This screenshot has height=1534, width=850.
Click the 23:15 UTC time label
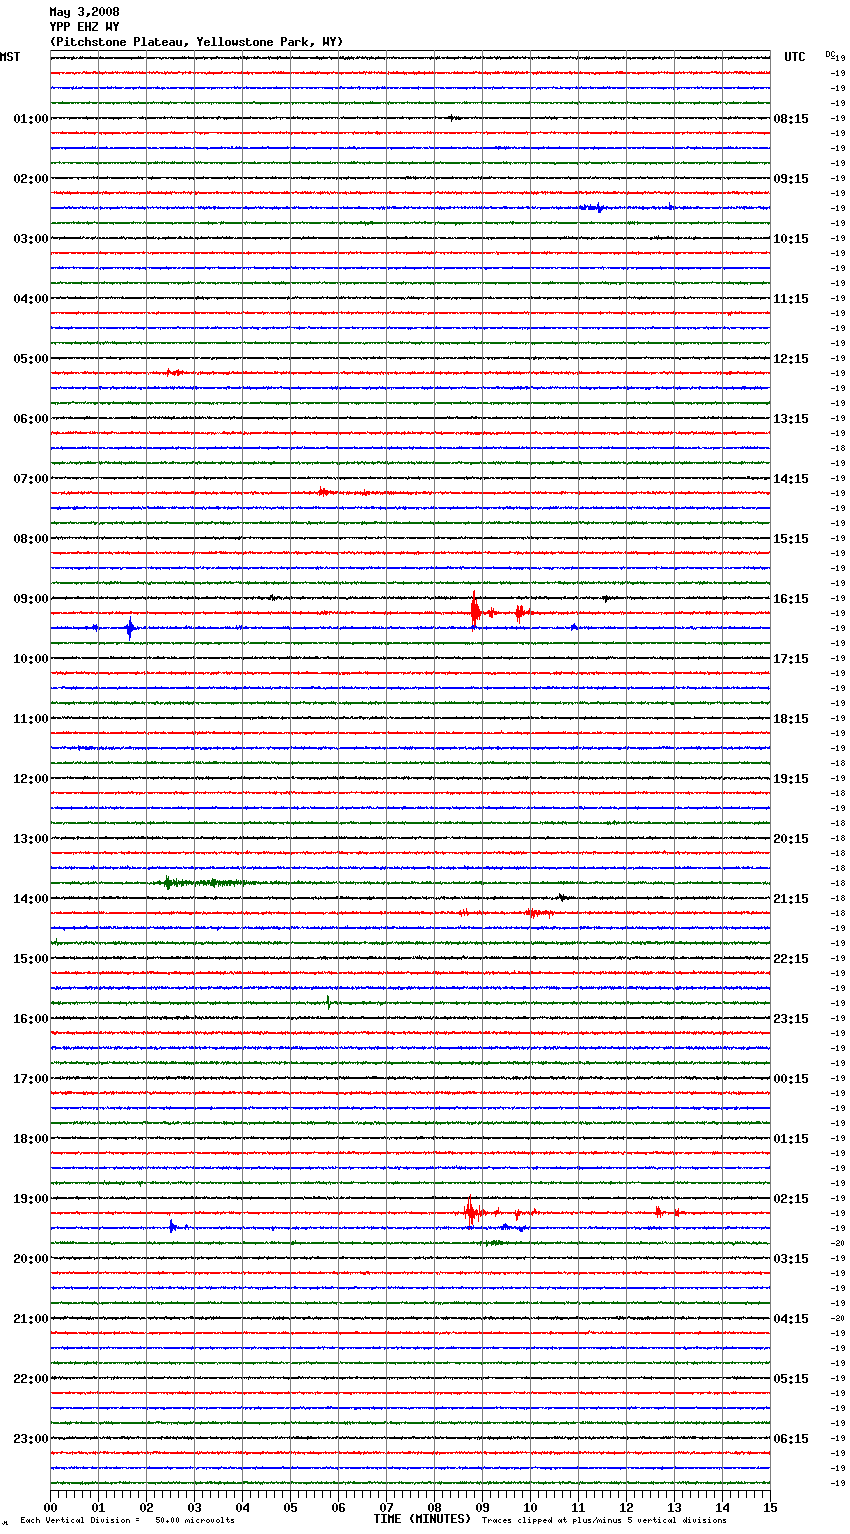tap(791, 1019)
